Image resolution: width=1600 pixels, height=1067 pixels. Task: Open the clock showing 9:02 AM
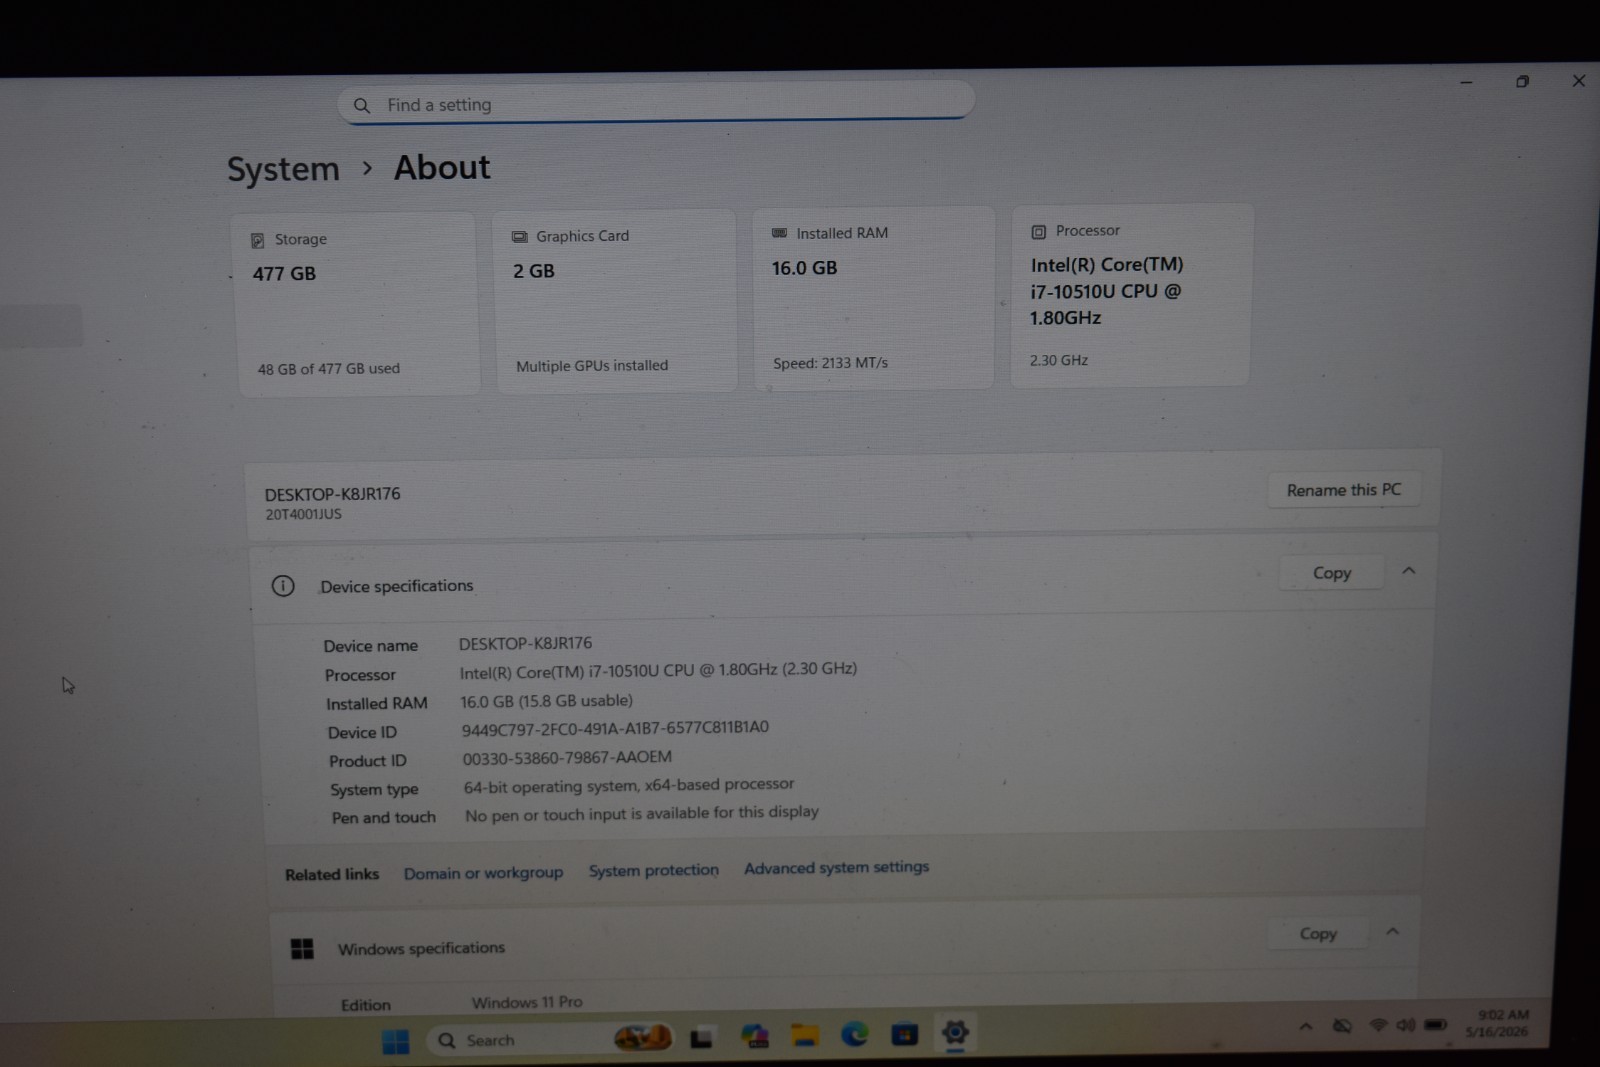[1497, 1023]
